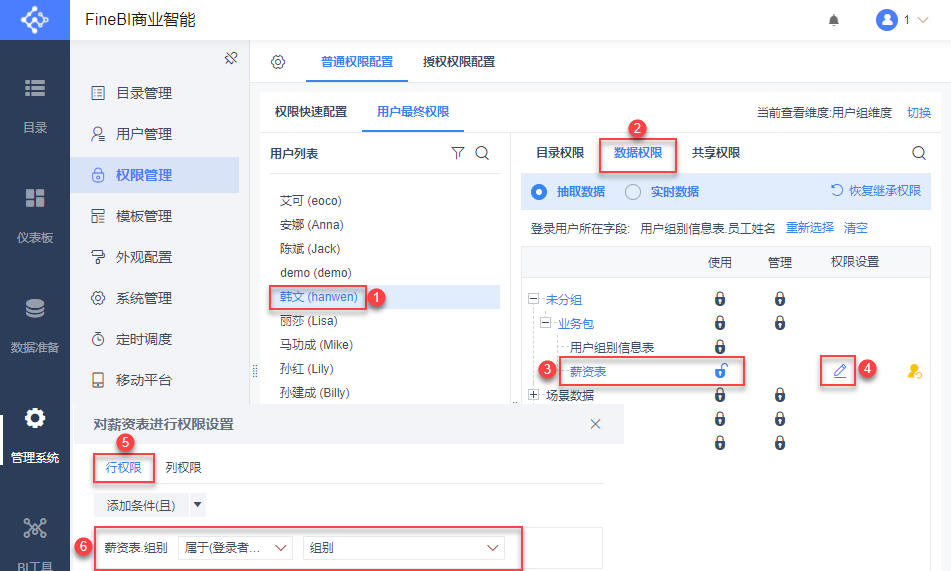Click the pencil edit icon for 薪资表

click(x=839, y=371)
